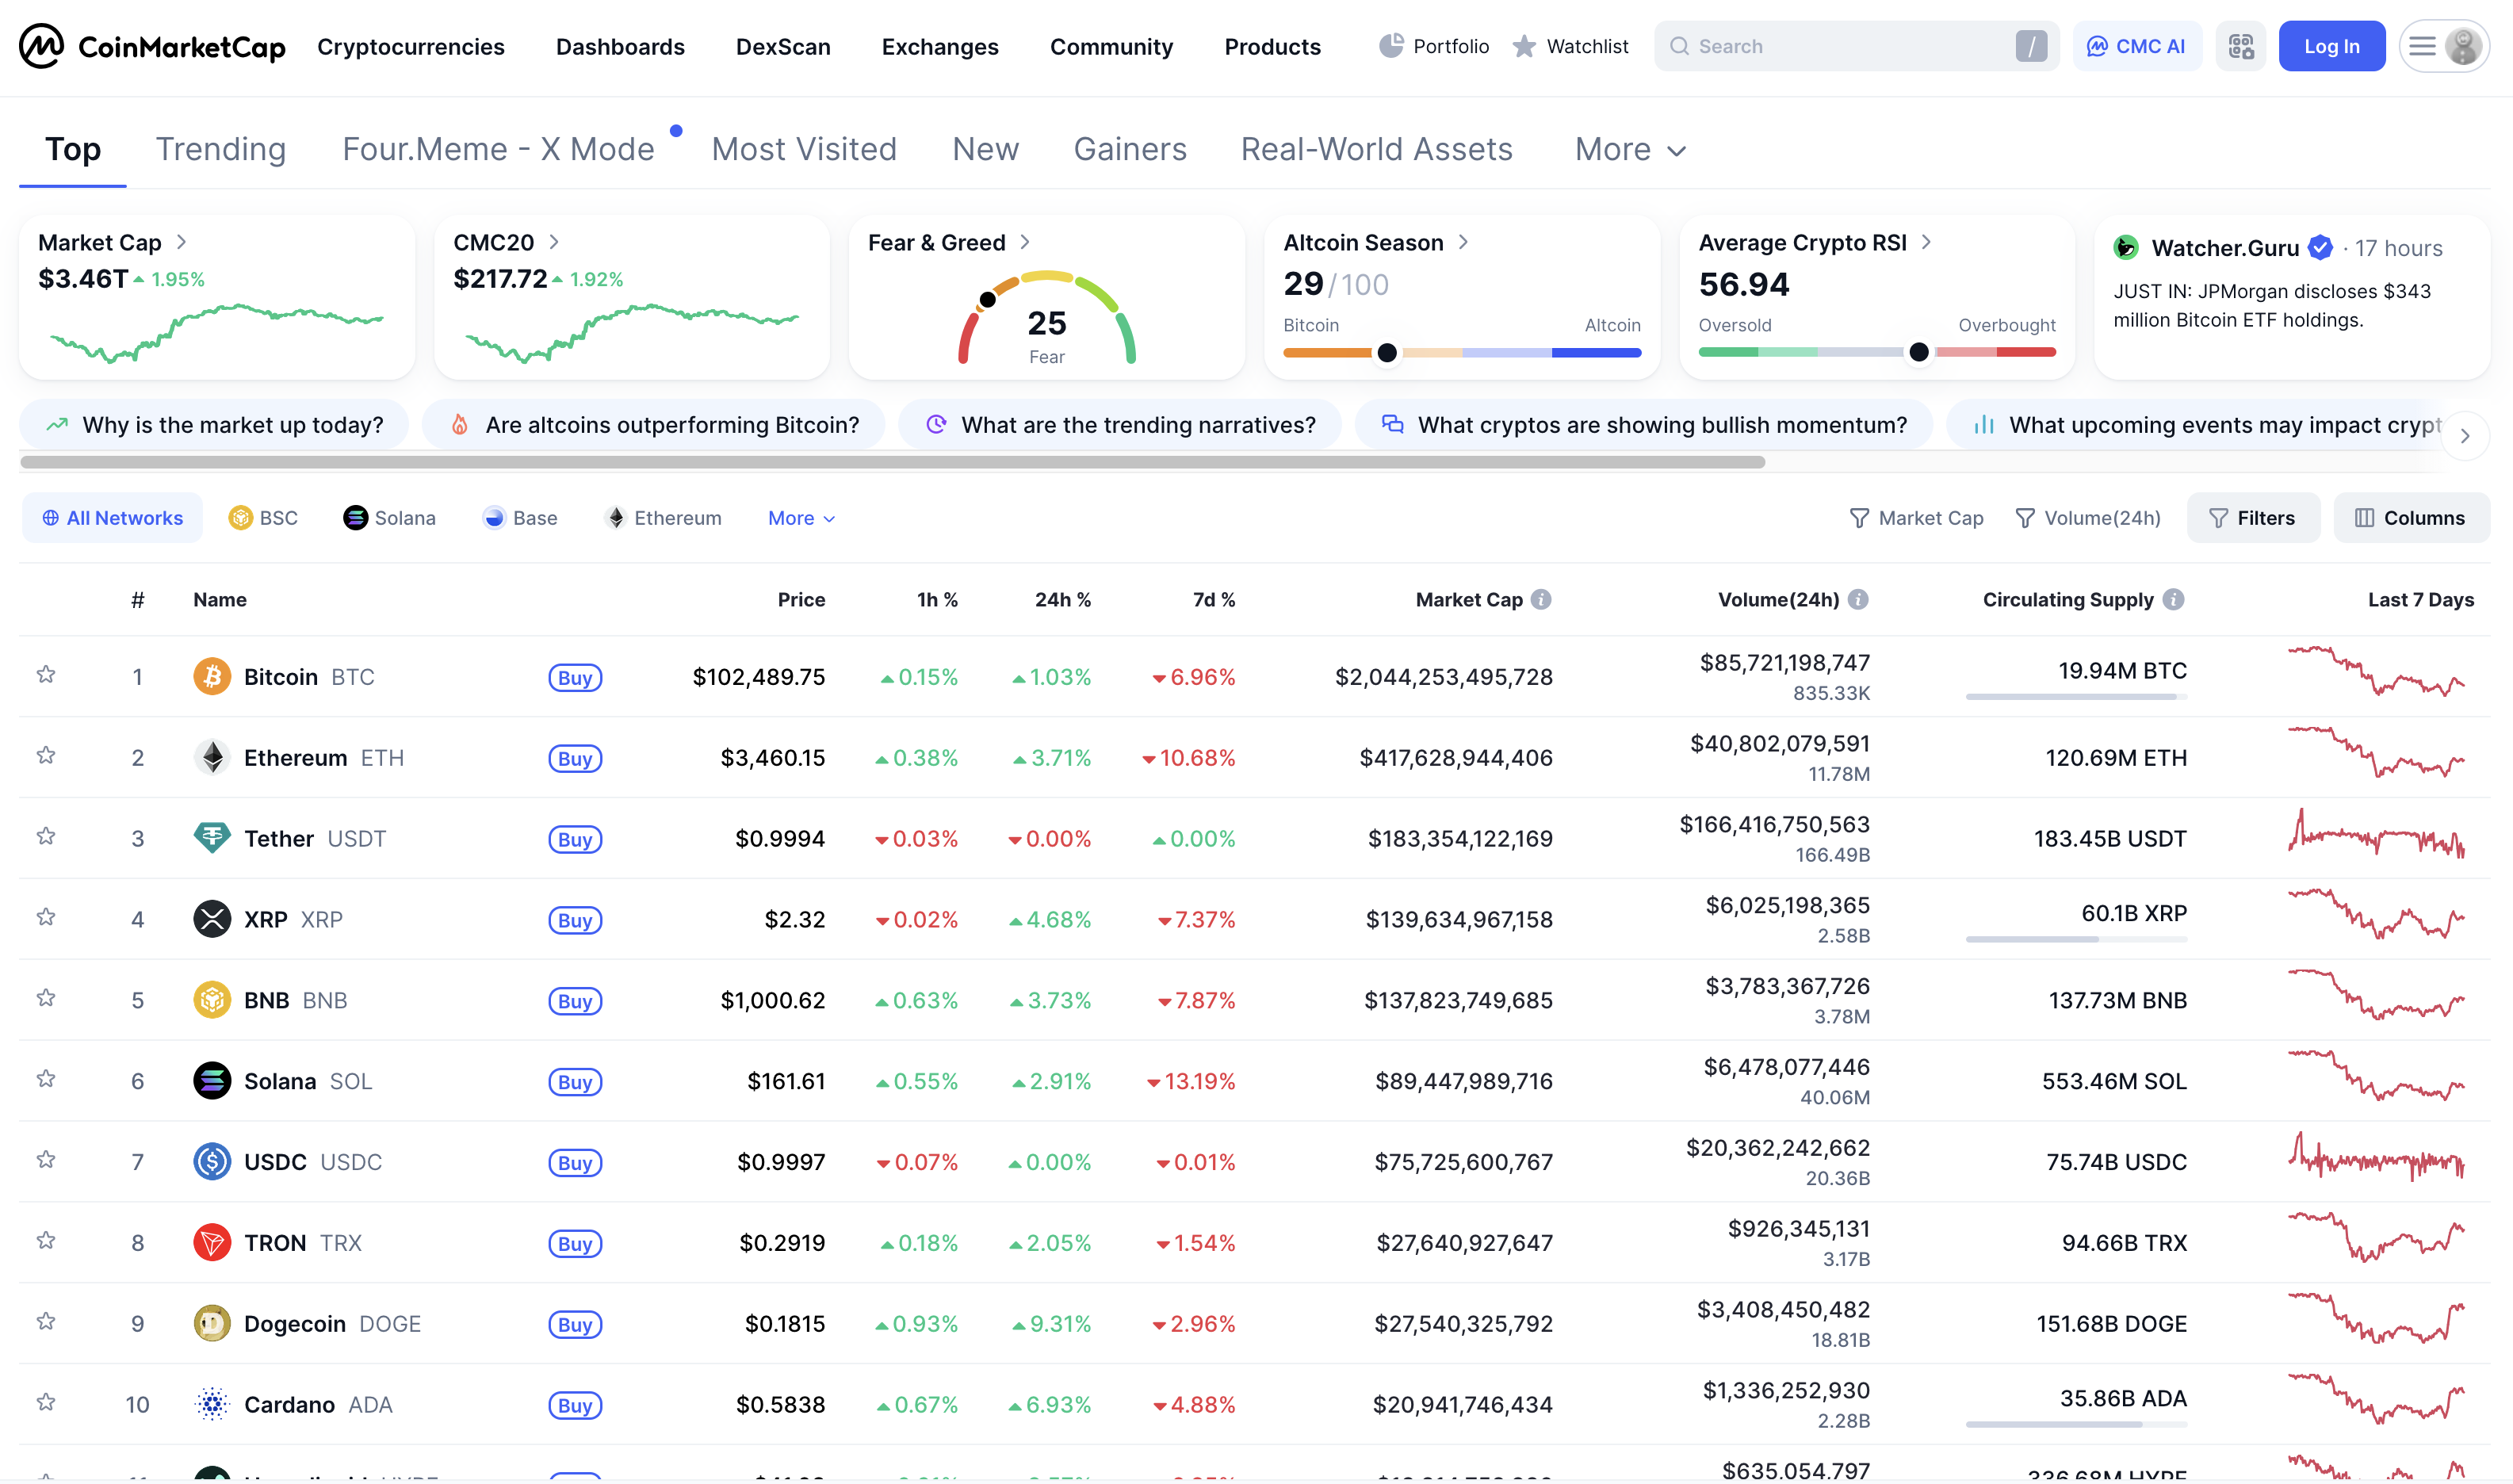This screenshot has height=1484, width=2513.
Task: Star Ethereum to add to watchlist
Action: [45, 756]
